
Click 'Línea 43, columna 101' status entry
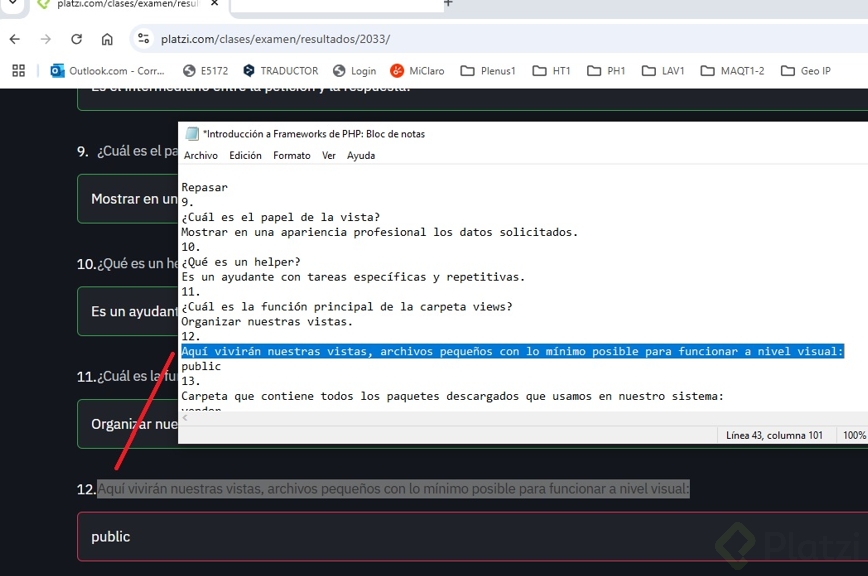[x=774, y=435]
